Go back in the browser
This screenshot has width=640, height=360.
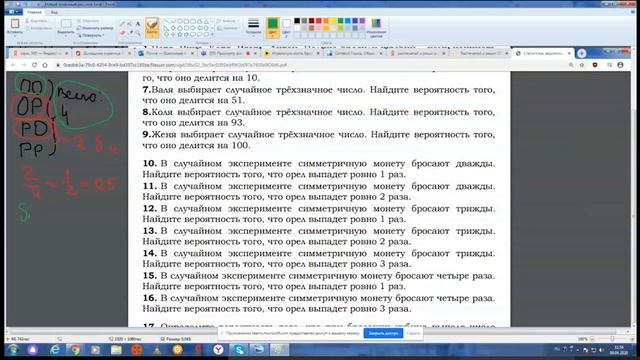click(x=13, y=65)
